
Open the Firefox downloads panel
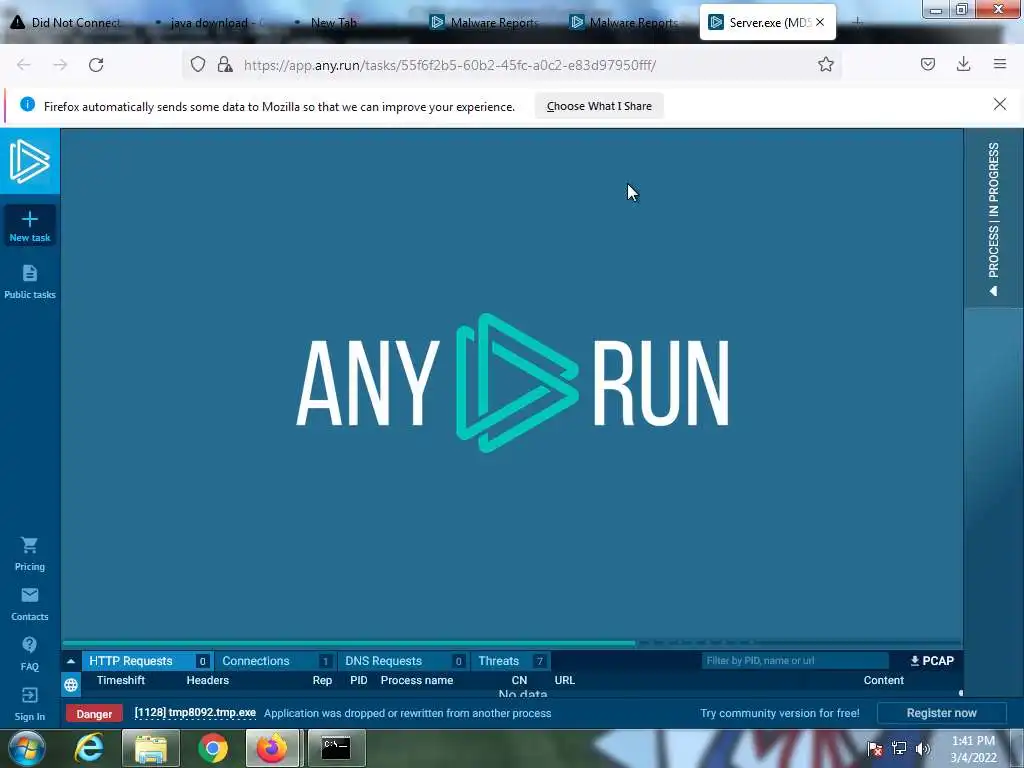tap(963, 64)
